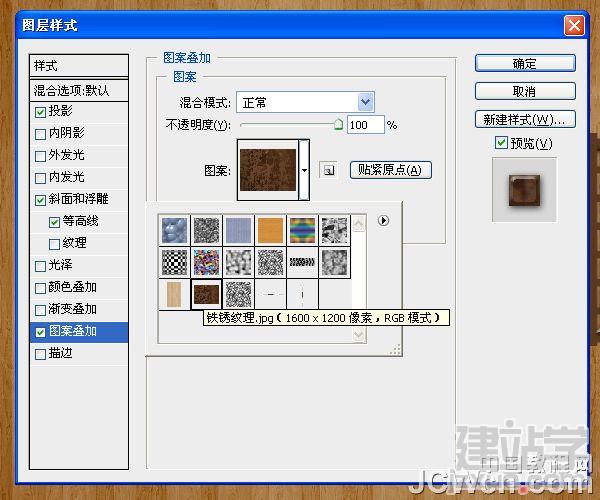The width and height of the screenshot is (600, 500).
Task: Enable the 内阴影 inner shadow checkbox
Action: 40,134
